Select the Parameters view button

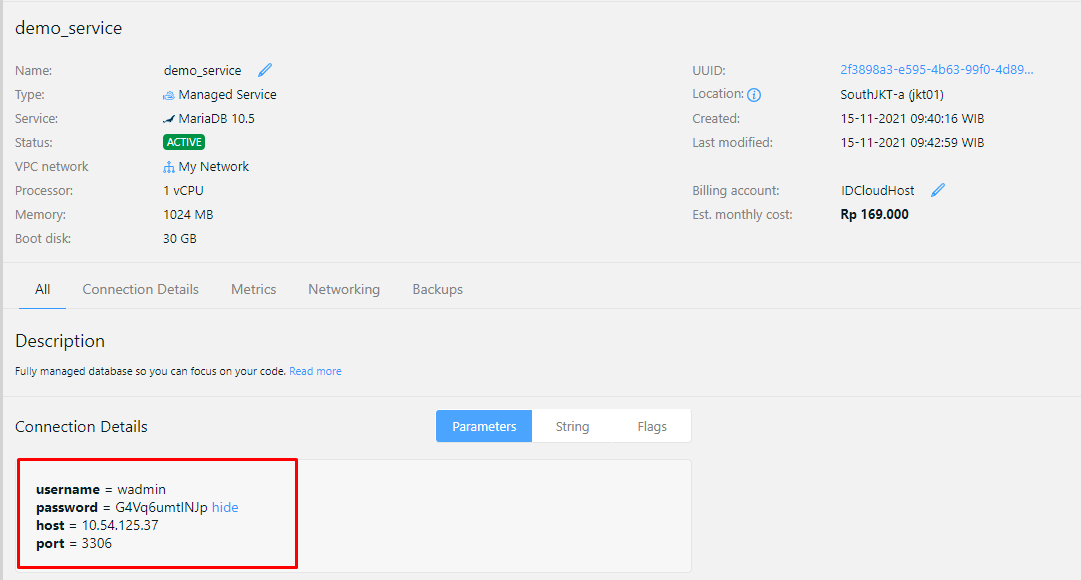coord(484,426)
